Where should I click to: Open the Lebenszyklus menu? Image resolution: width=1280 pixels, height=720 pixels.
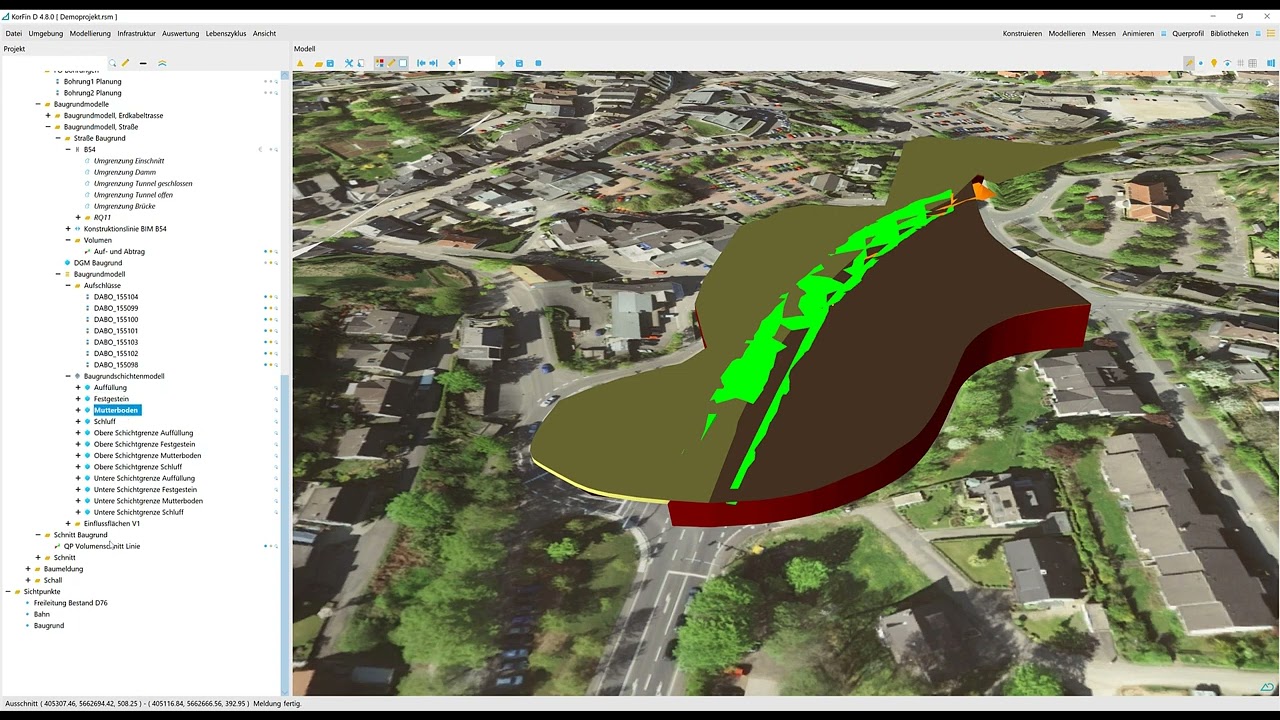click(226, 33)
